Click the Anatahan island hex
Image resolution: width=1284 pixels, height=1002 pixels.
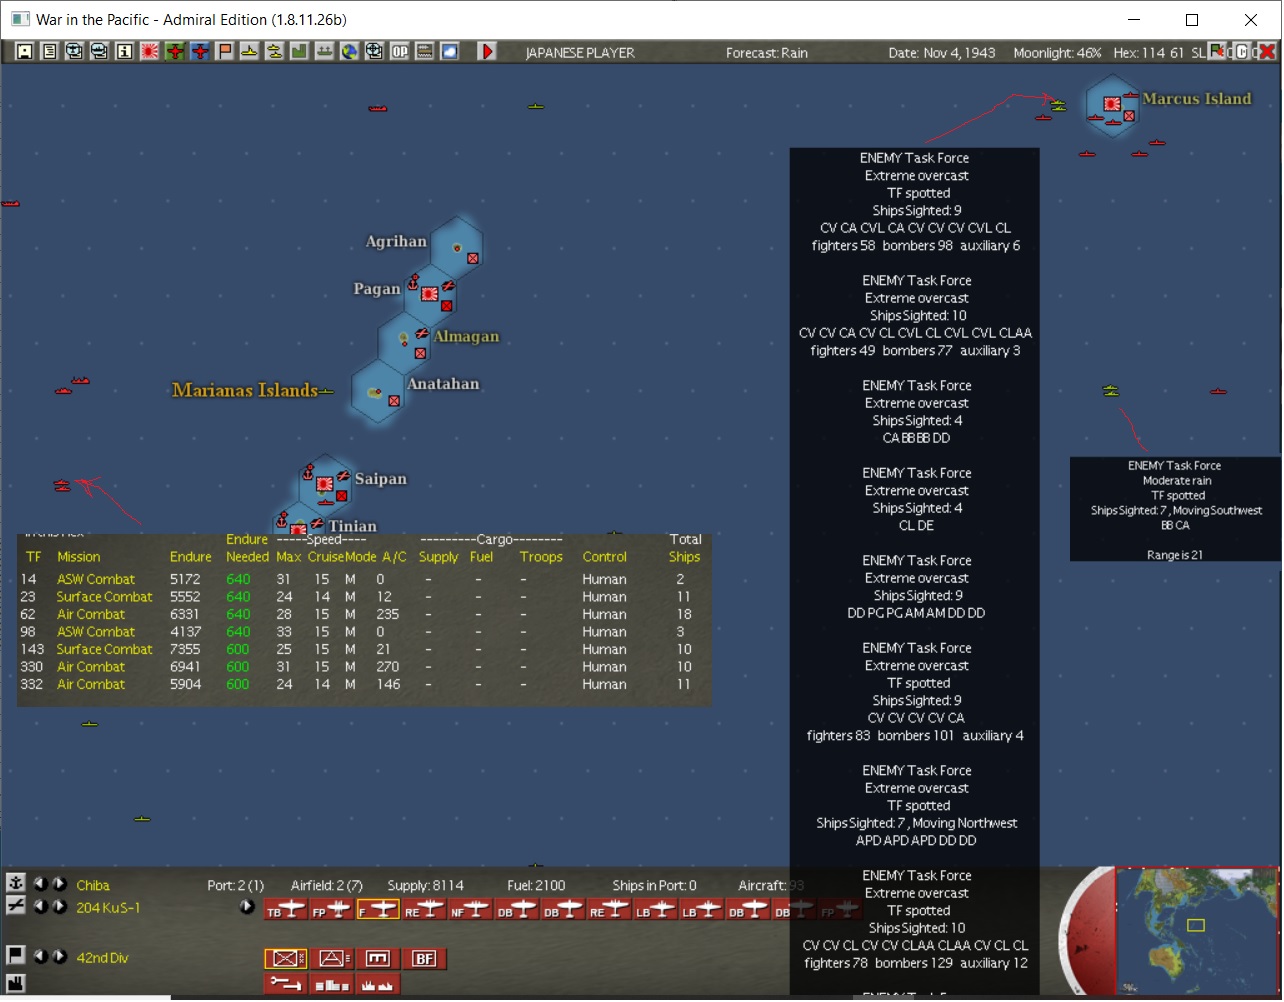[x=378, y=391]
